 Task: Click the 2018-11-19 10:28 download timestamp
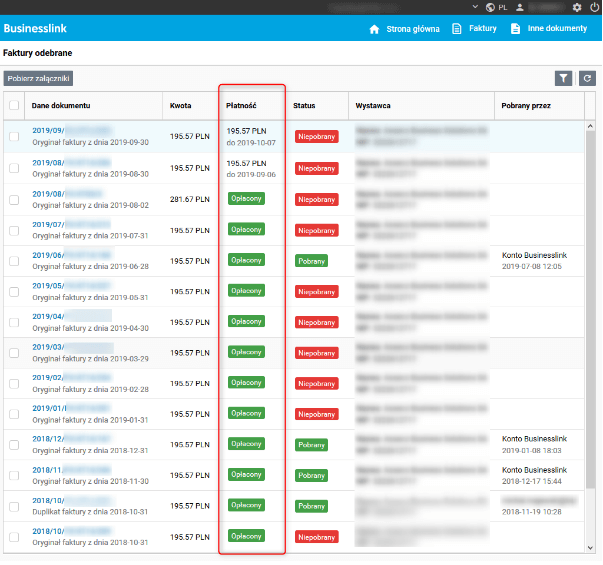pyautogui.click(x=531, y=512)
